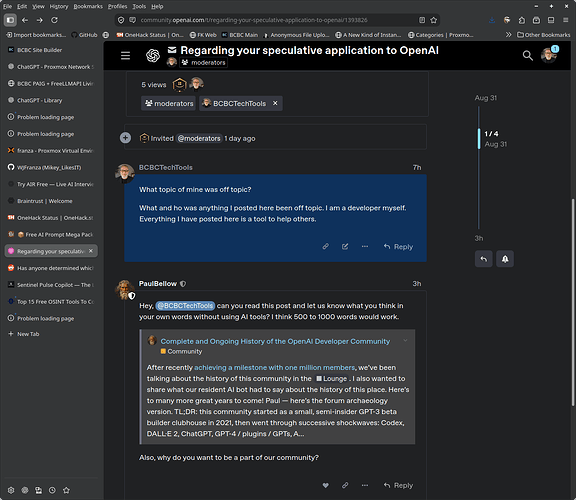This screenshot has width=576, height=500.
Task: Open the GitHub bookmark
Action: pos(84,35)
